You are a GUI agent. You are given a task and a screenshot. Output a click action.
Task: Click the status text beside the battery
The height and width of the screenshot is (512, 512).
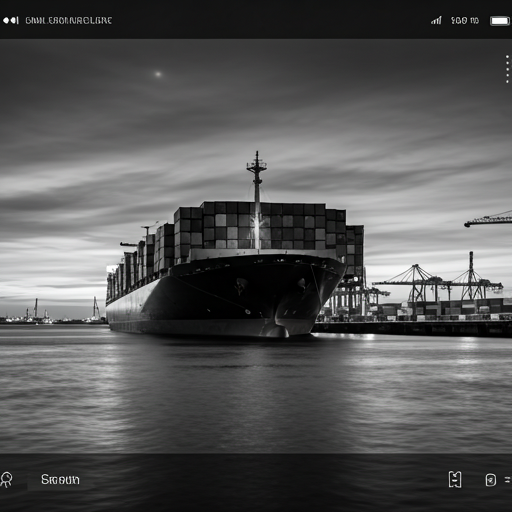point(465,21)
